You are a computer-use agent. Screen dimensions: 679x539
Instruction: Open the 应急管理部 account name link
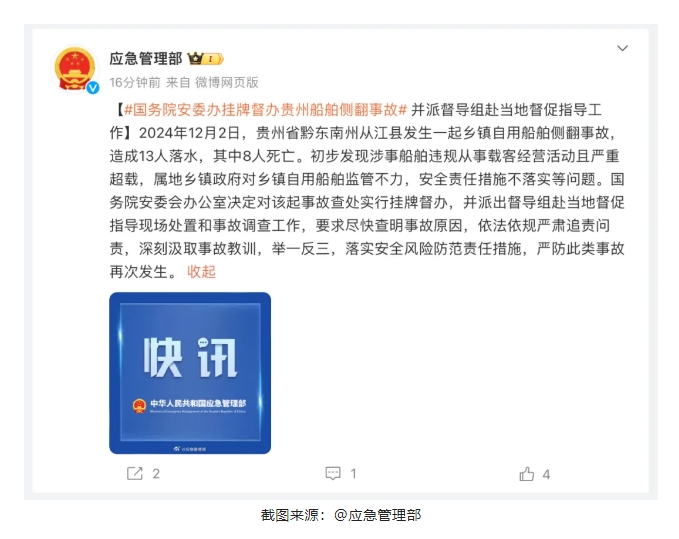pyautogui.click(x=146, y=58)
